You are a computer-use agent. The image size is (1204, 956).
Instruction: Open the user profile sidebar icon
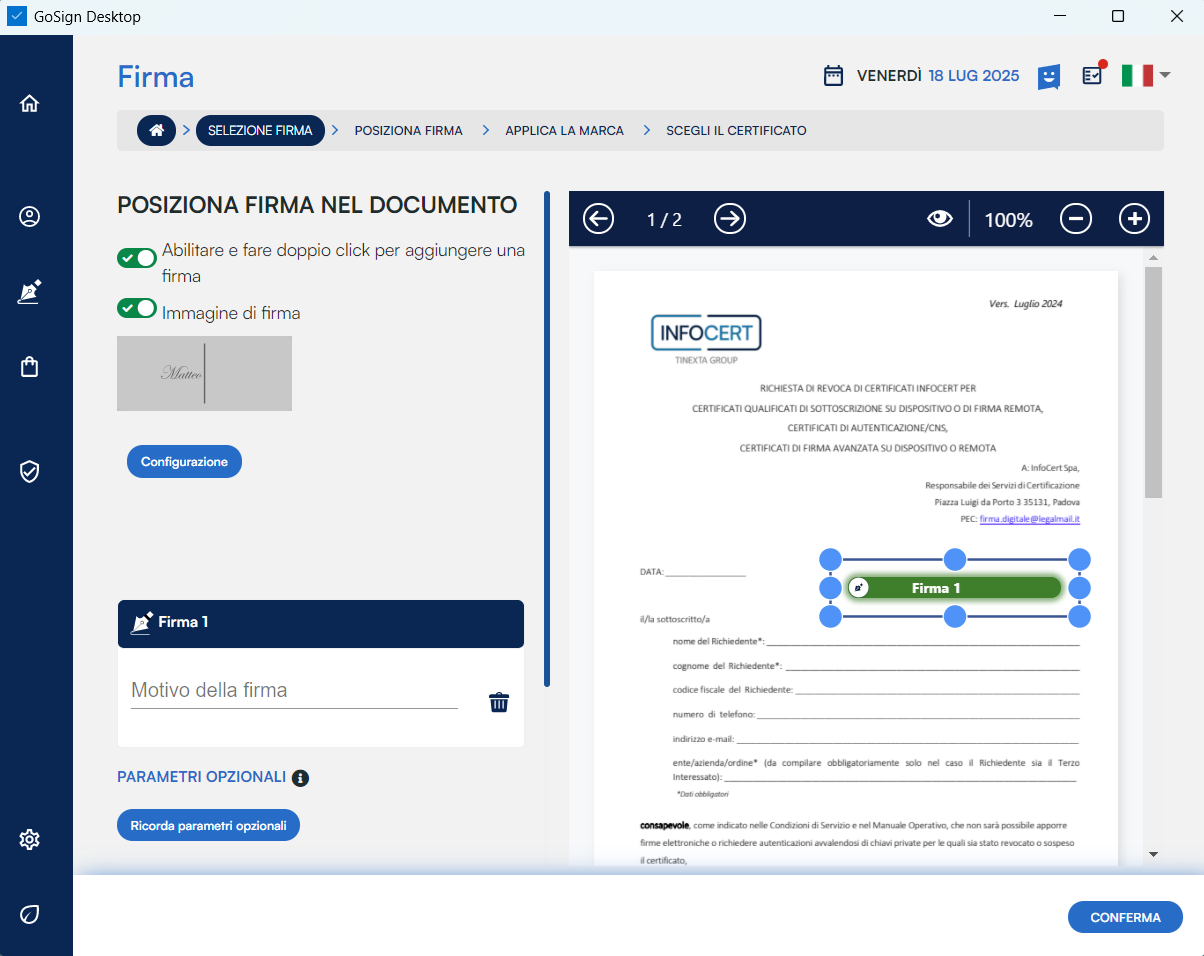pos(30,216)
